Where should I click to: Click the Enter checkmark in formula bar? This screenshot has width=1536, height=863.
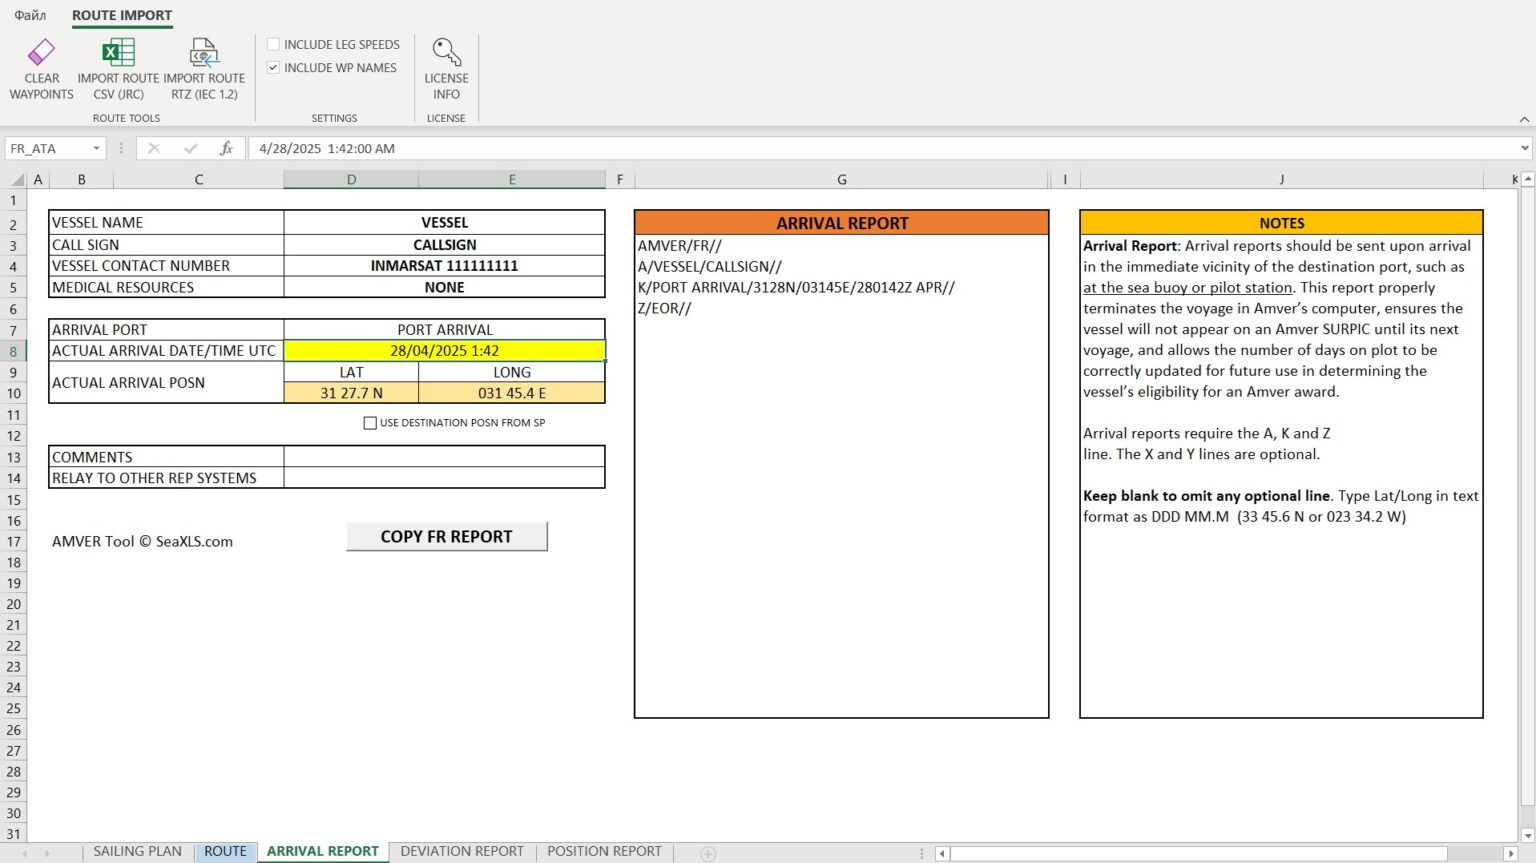(190, 147)
